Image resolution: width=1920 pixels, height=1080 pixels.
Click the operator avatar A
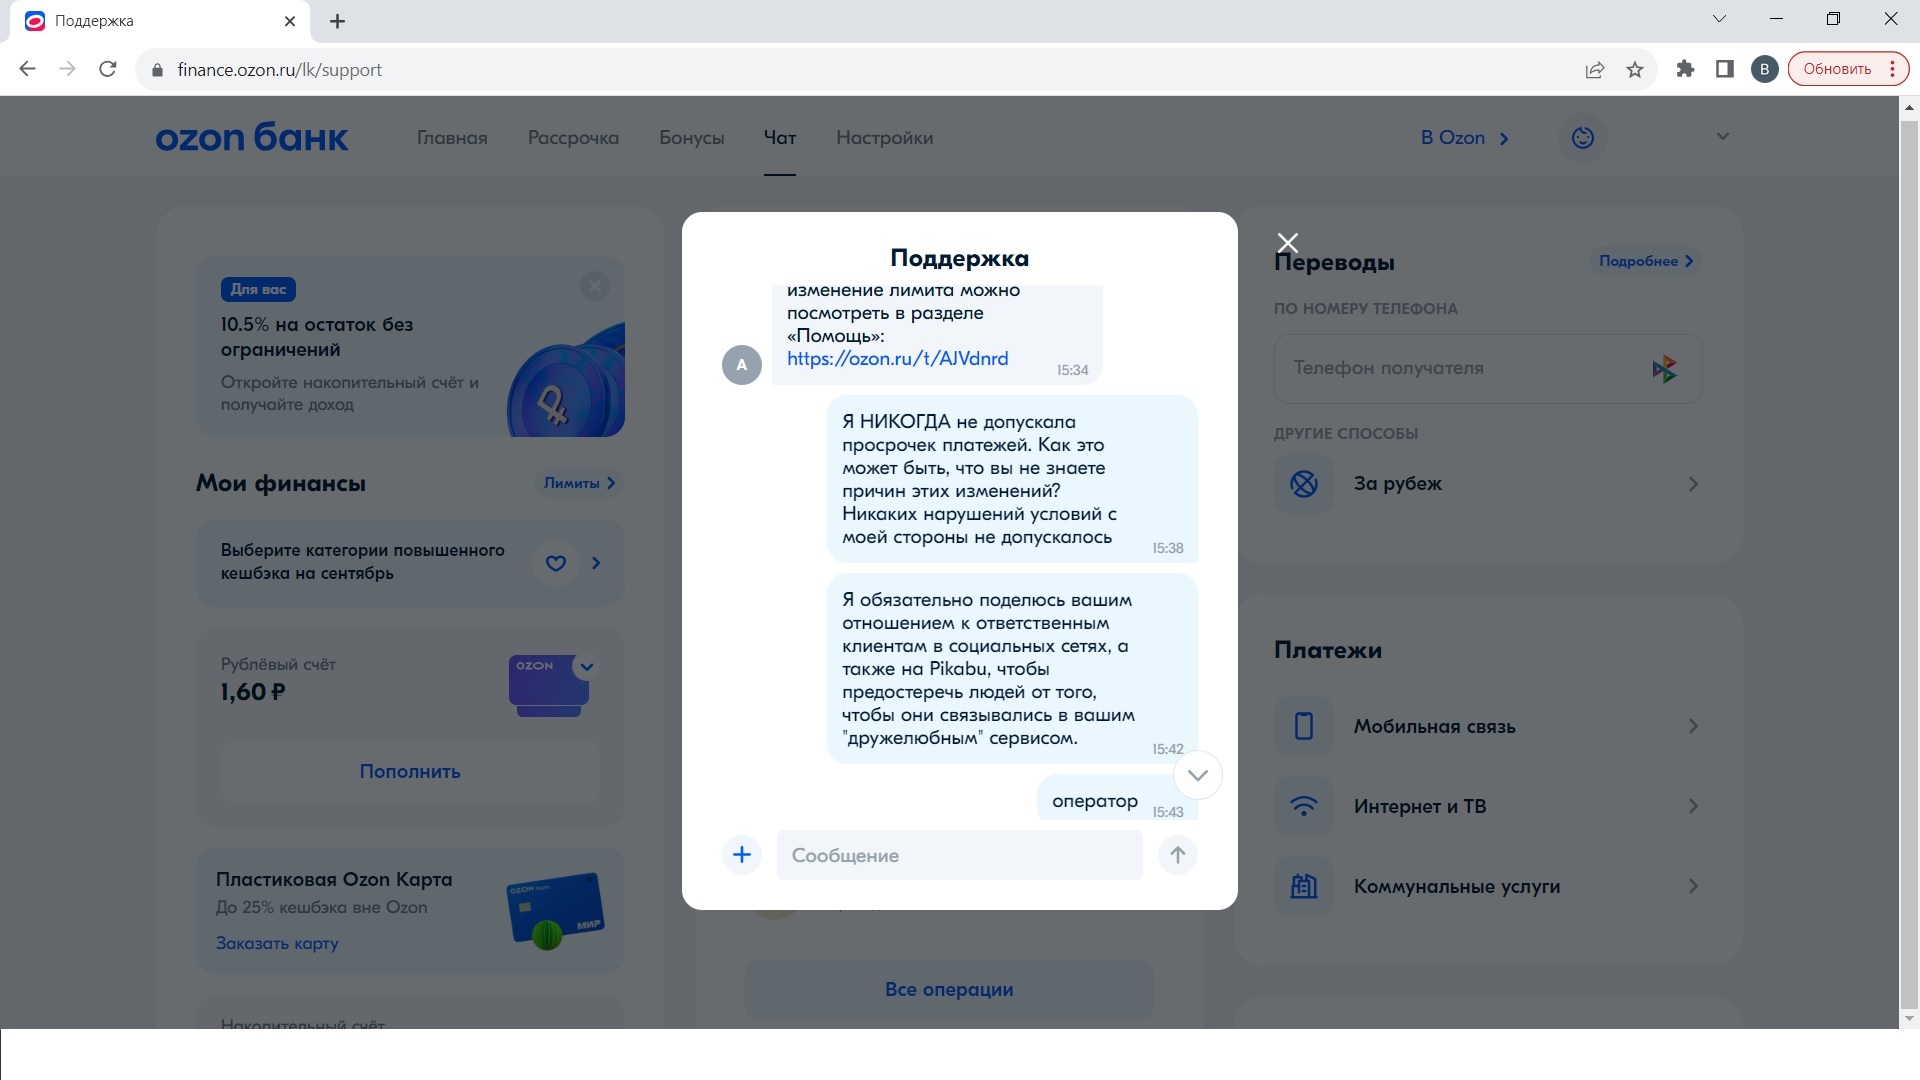click(742, 365)
